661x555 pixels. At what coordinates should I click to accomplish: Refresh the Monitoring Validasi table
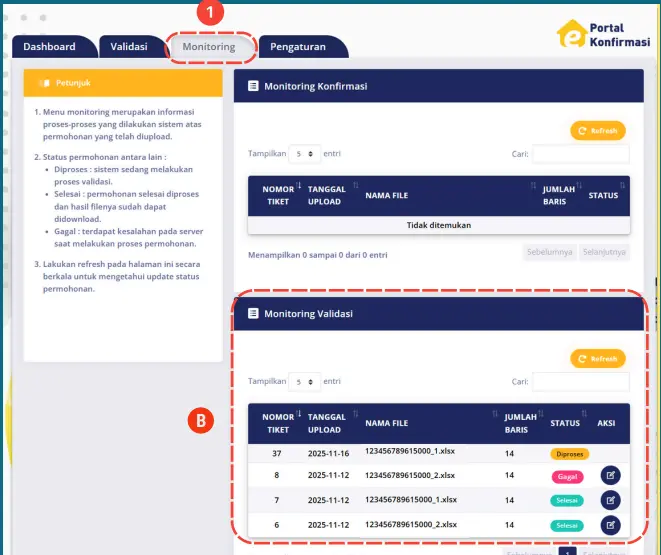598,359
